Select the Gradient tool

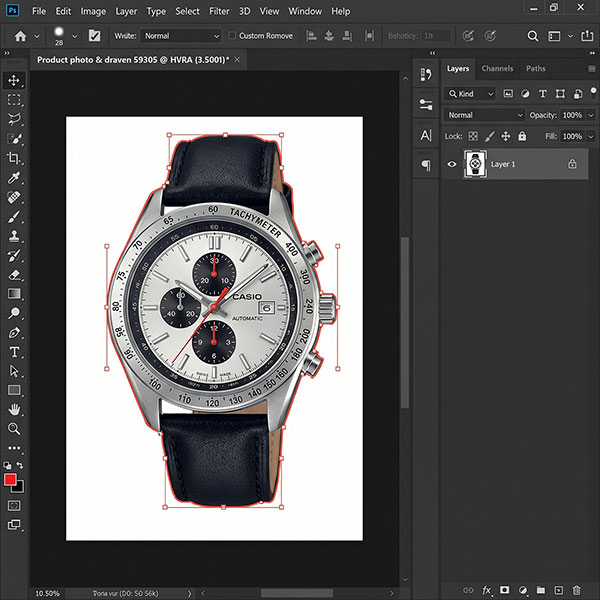pyautogui.click(x=14, y=294)
